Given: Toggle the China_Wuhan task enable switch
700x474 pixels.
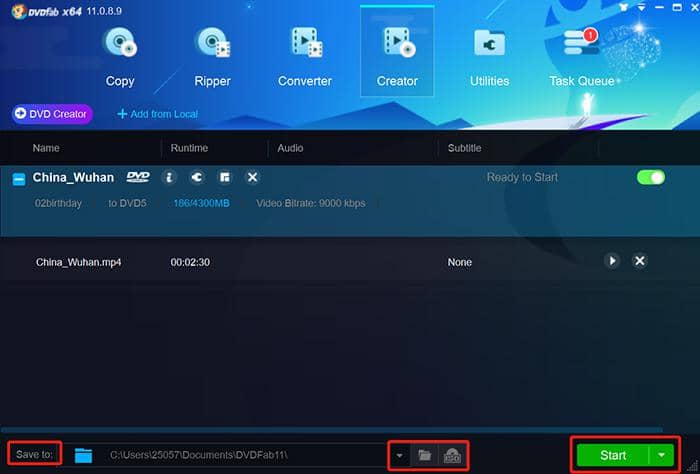Looking at the screenshot, I should point(650,177).
